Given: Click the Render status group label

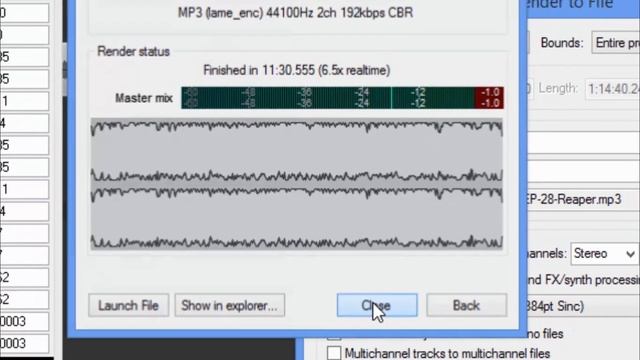Looking at the screenshot, I should coord(133,51).
